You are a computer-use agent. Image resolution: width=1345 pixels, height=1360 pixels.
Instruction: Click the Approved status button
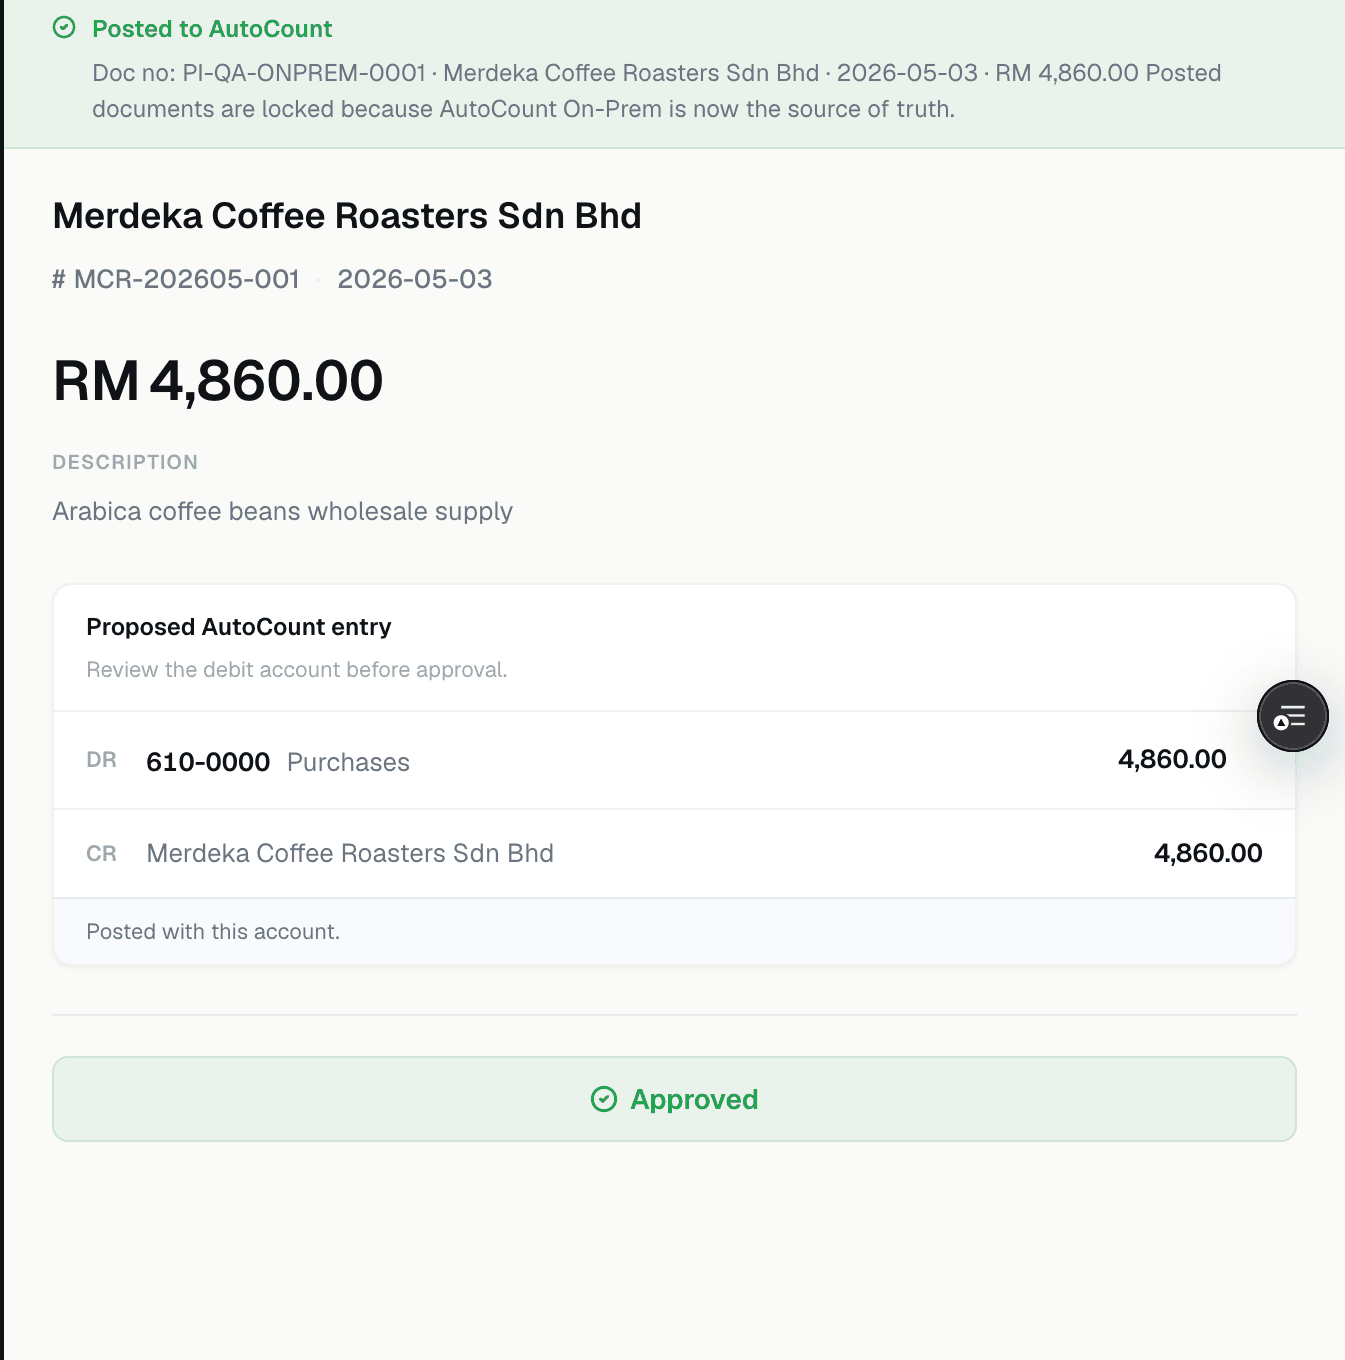coord(674,1099)
